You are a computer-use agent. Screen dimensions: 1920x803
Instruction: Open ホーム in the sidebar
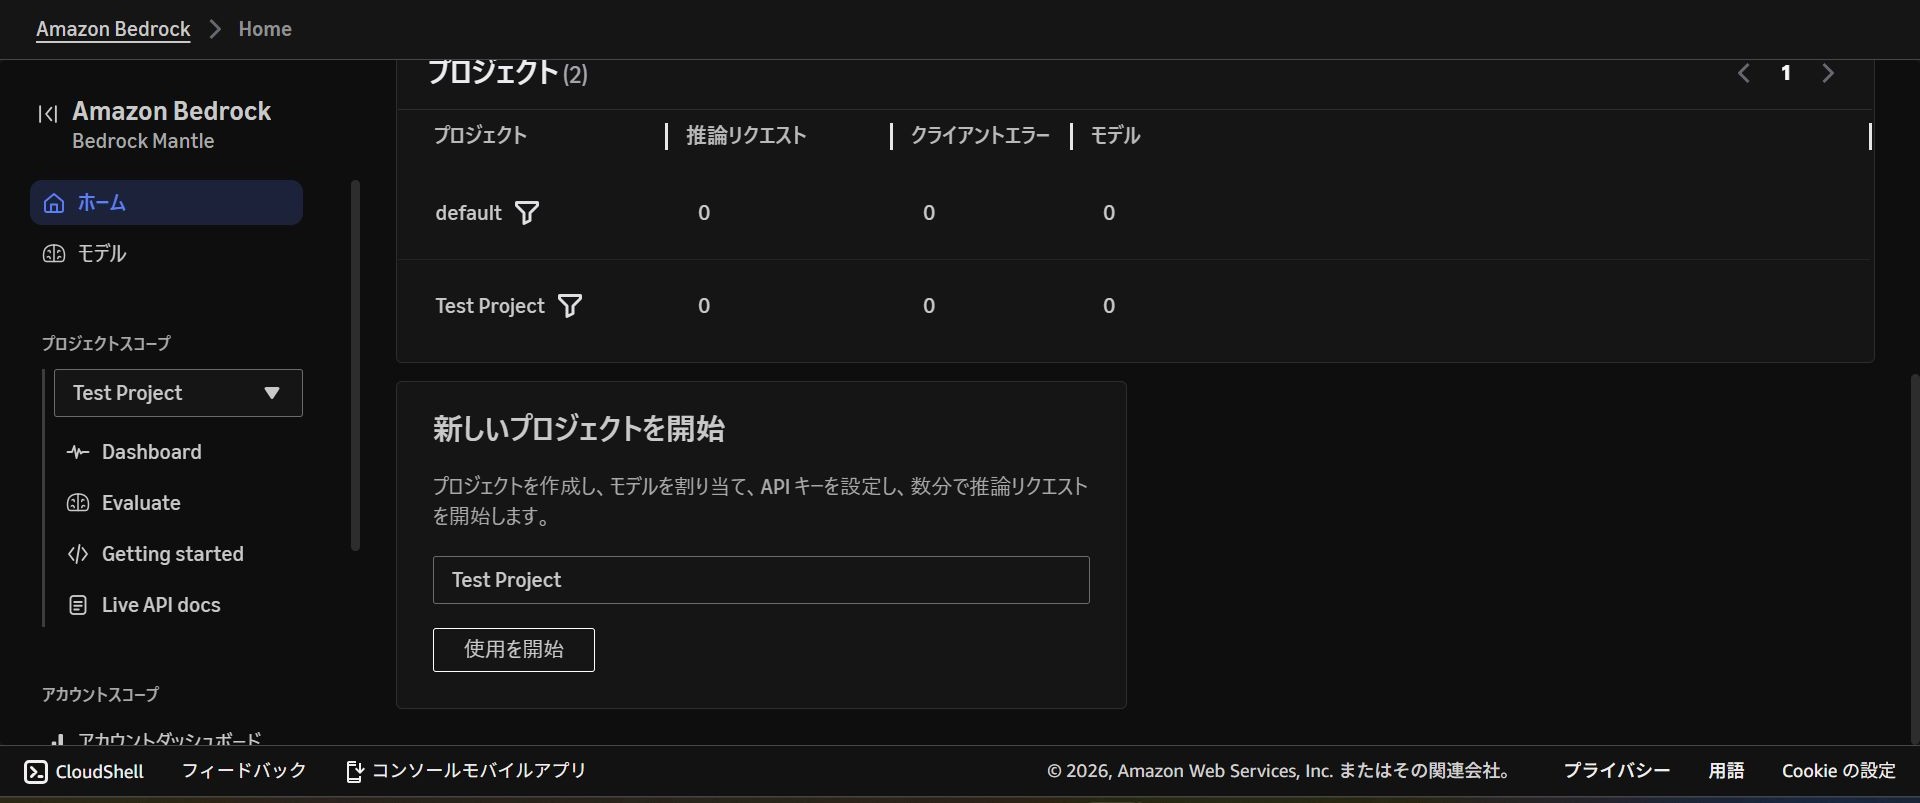coord(166,203)
